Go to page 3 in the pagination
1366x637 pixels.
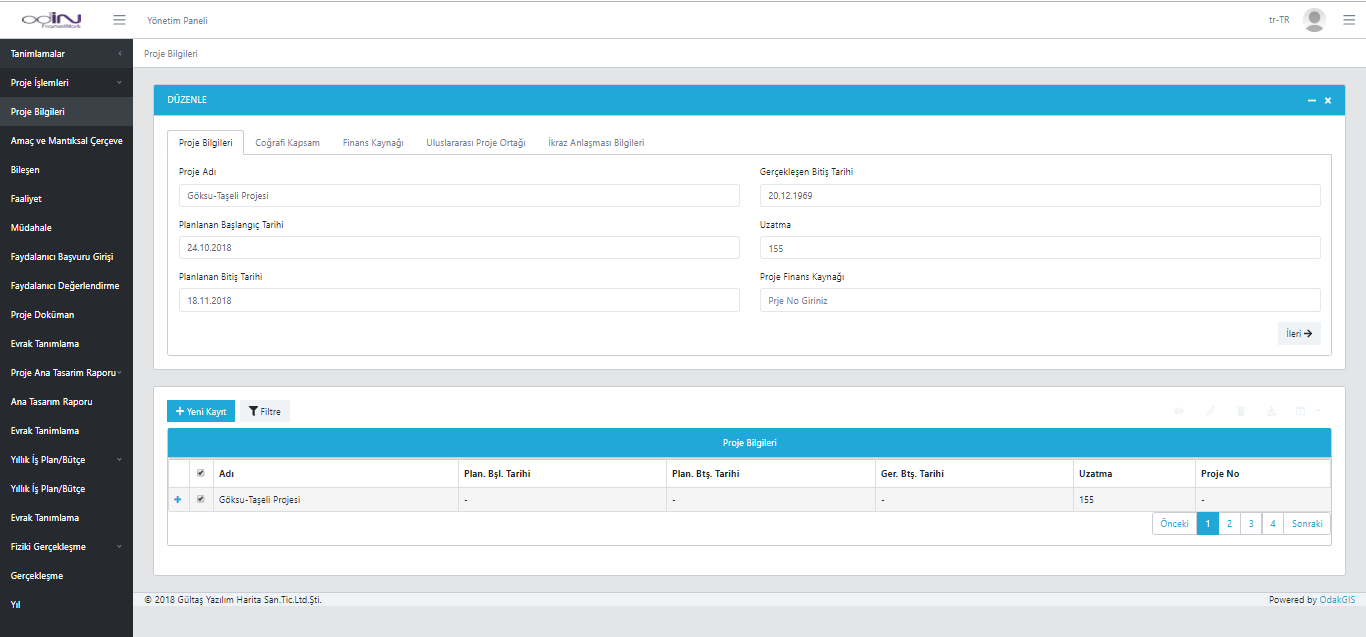click(1251, 524)
